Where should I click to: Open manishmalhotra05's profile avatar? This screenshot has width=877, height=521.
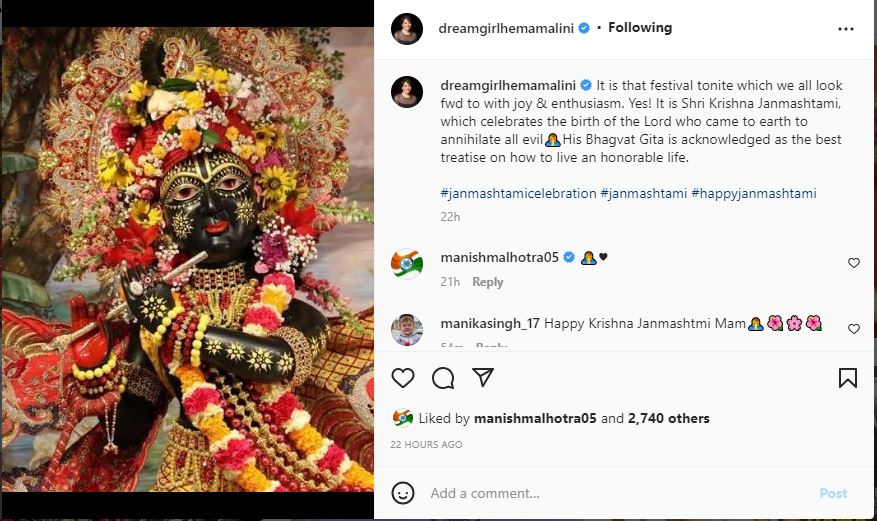(x=407, y=263)
